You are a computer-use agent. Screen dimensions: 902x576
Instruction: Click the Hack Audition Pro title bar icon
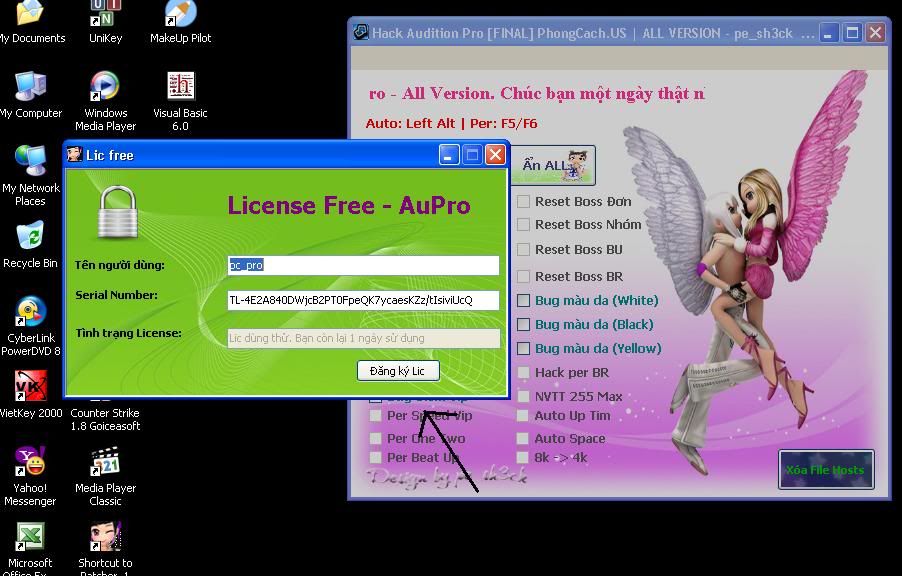(361, 32)
